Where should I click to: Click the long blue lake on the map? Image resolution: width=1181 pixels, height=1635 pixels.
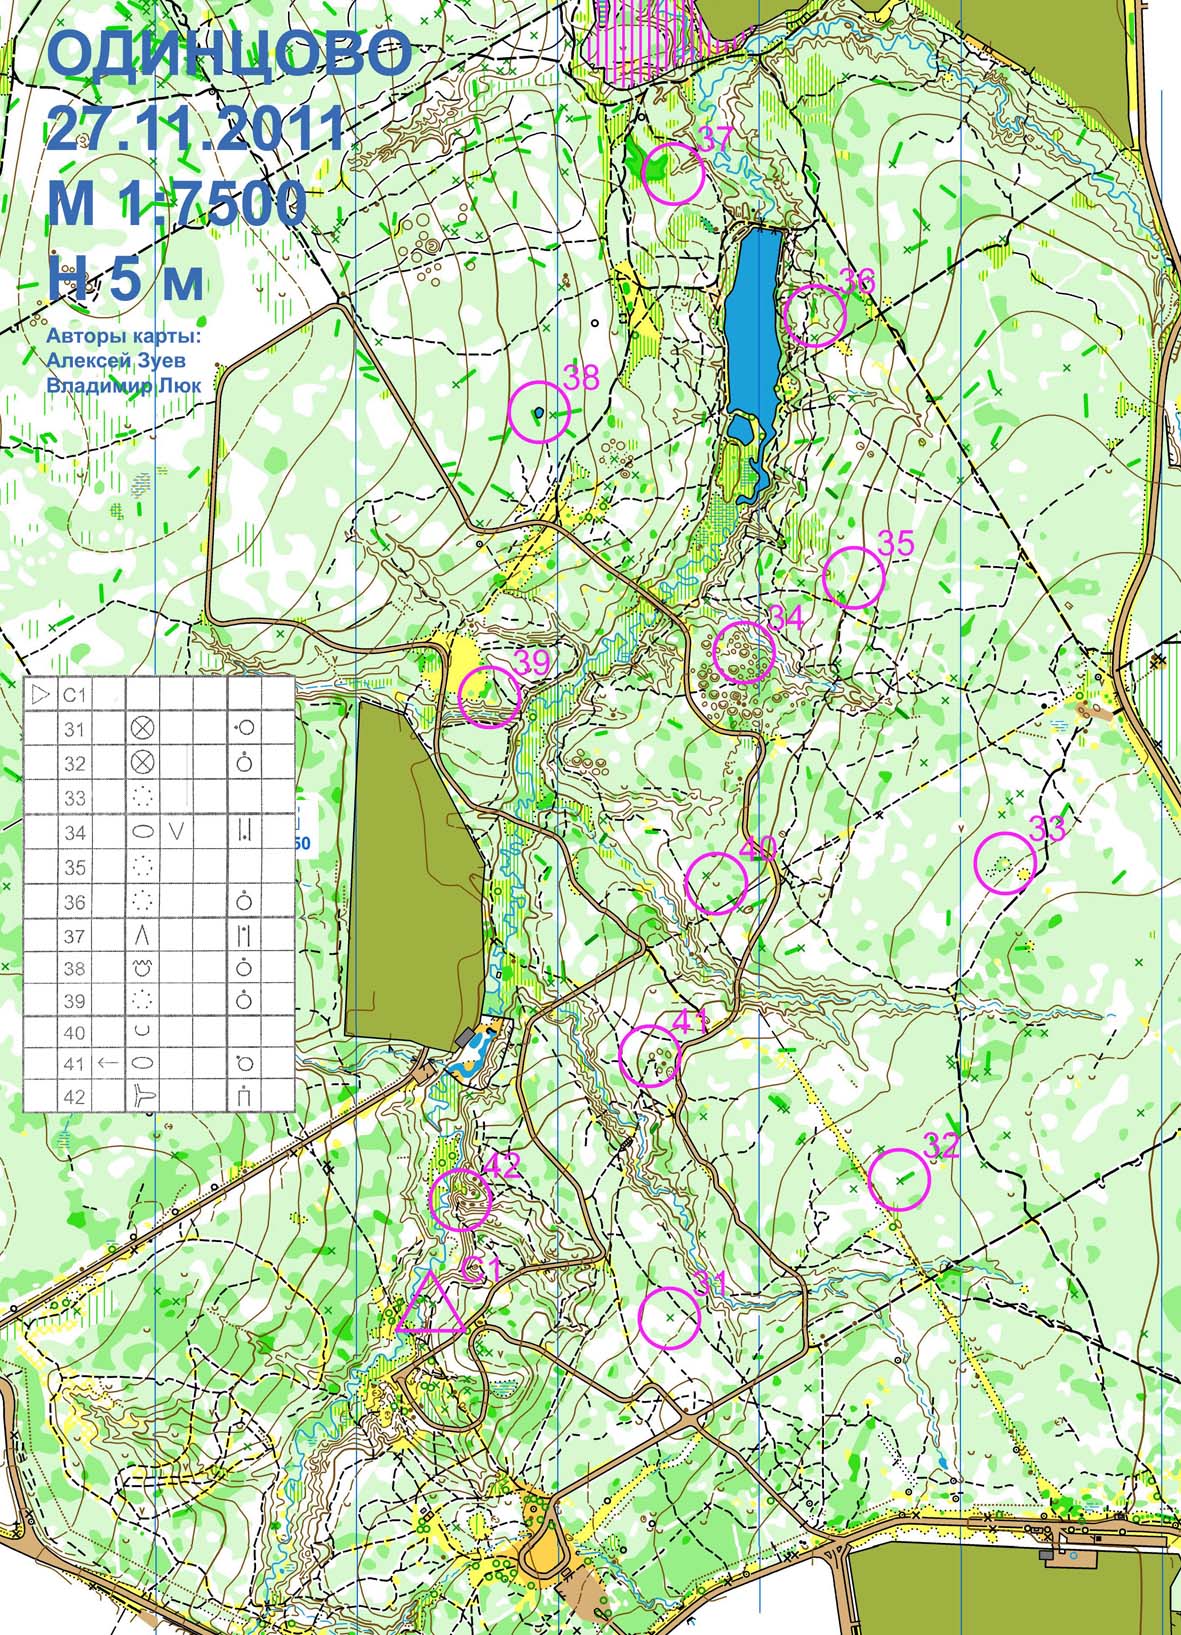(x=754, y=320)
